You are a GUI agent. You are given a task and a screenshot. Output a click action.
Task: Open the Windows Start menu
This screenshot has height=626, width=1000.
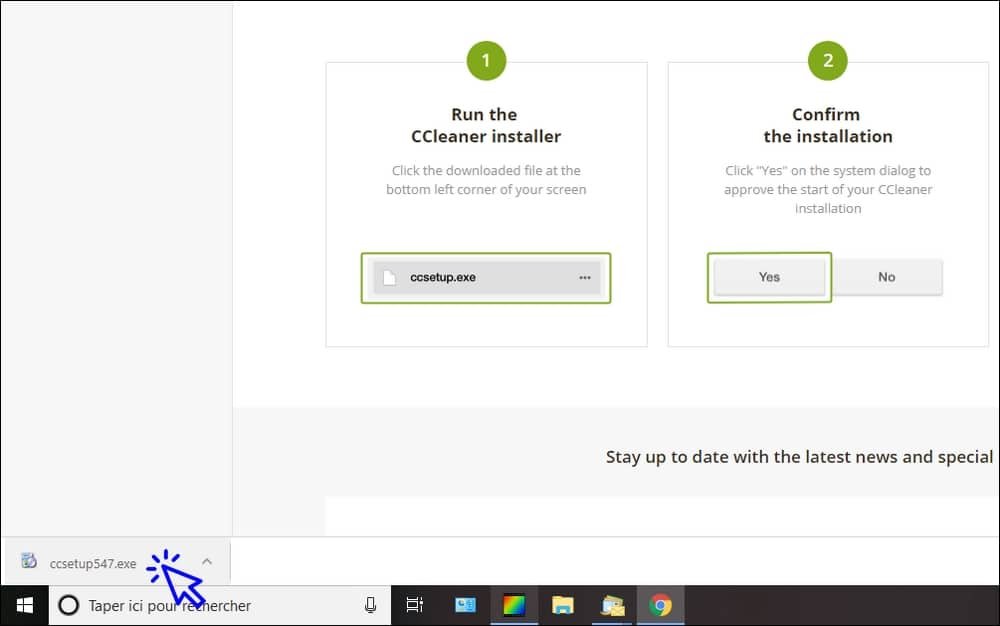click(24, 606)
